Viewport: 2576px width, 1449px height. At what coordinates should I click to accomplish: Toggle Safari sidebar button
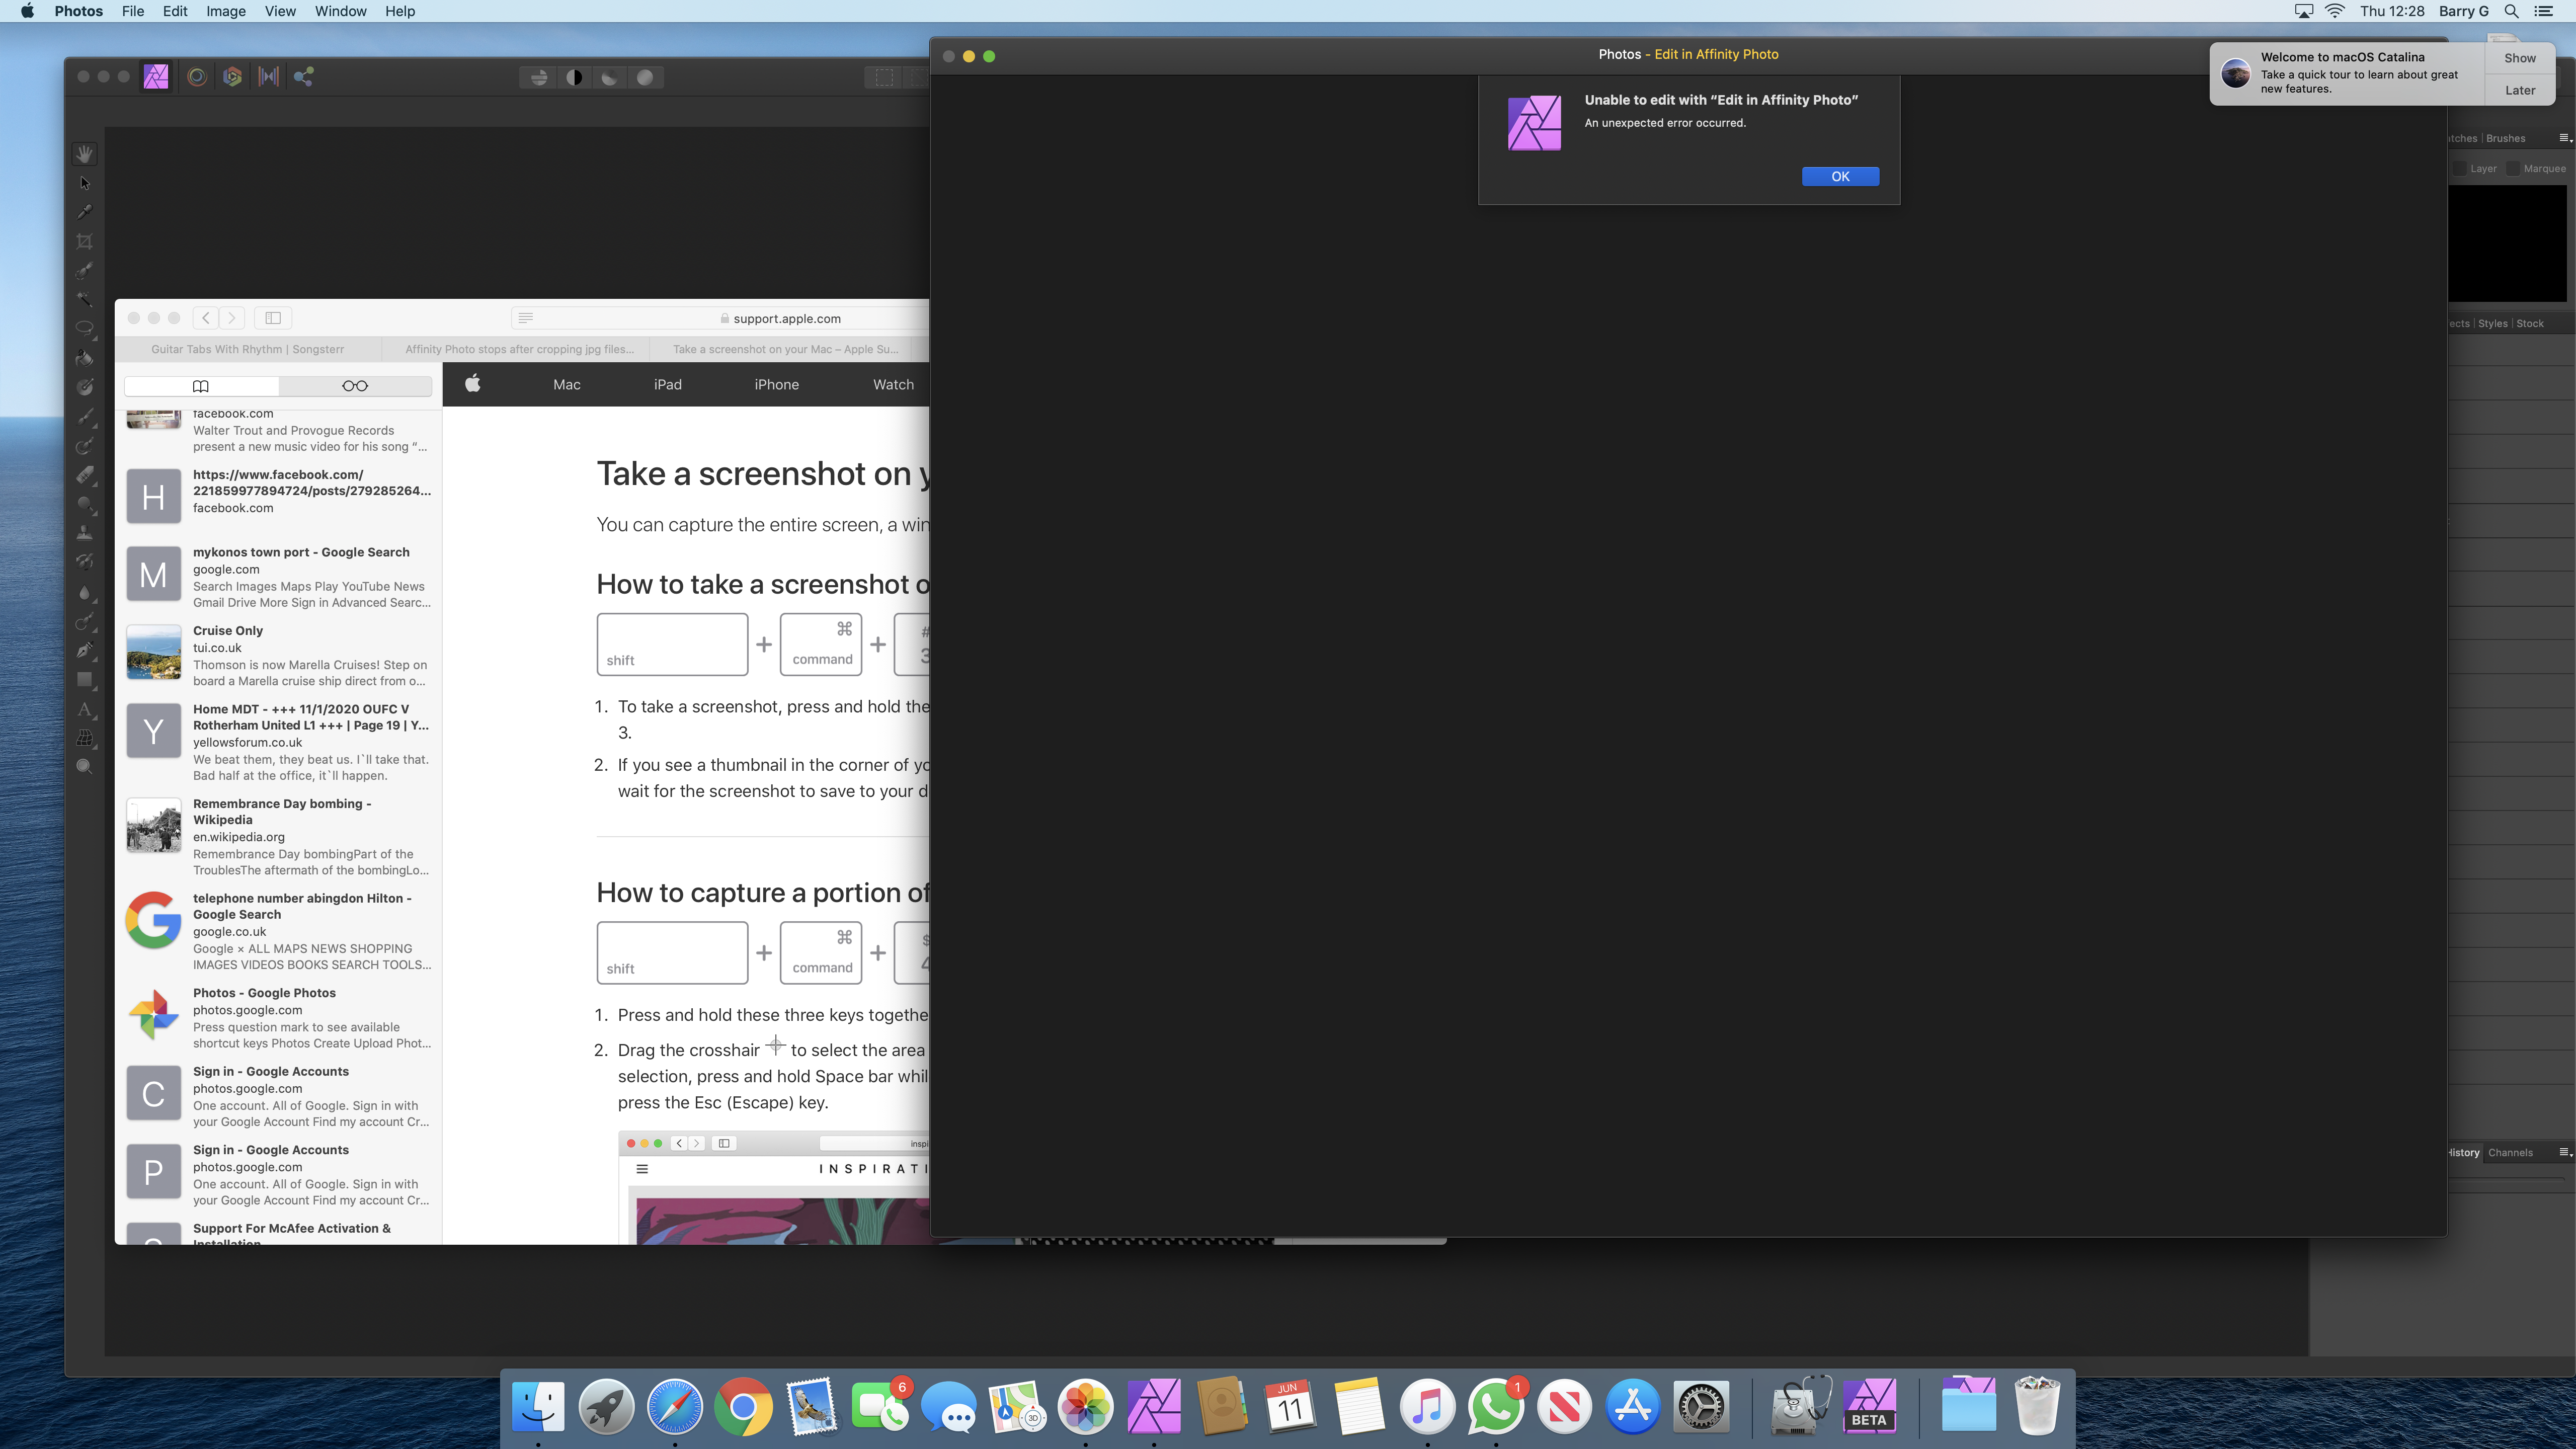coord(273,318)
